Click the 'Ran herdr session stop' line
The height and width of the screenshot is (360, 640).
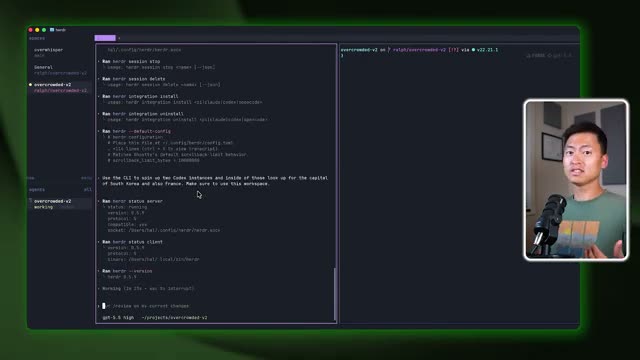(131, 61)
